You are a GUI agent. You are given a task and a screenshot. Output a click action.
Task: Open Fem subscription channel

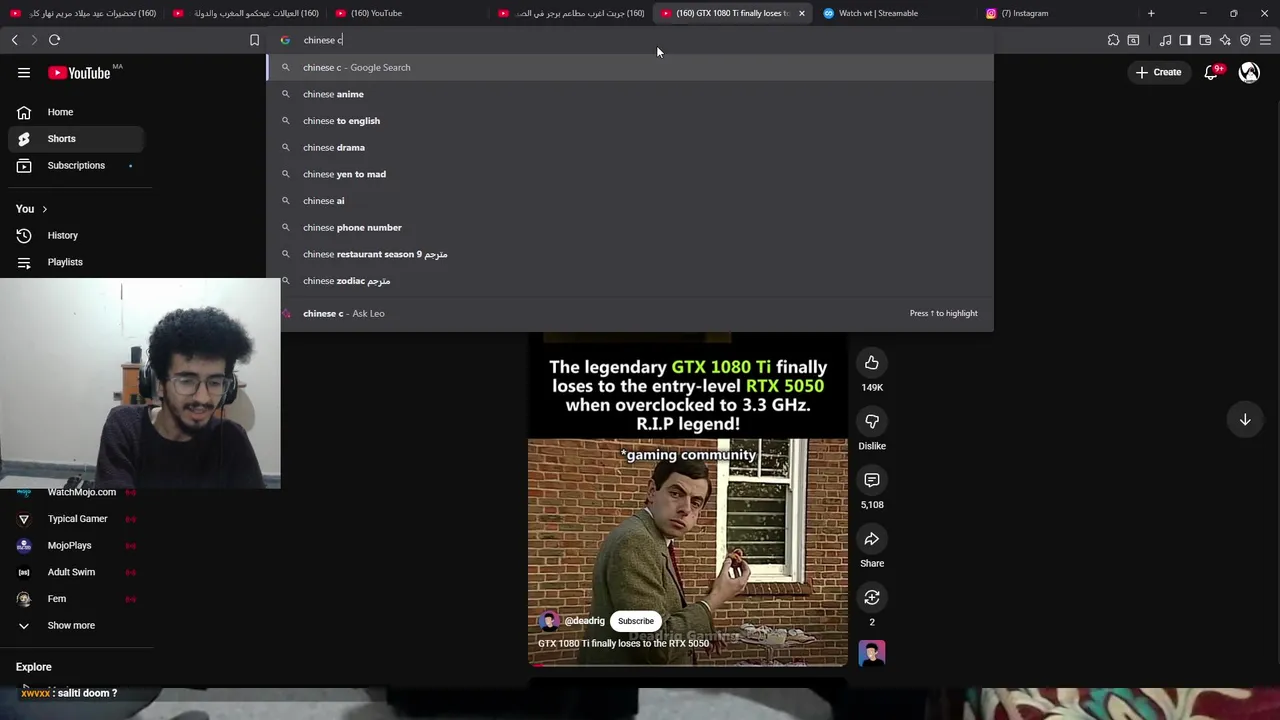click(x=76, y=599)
